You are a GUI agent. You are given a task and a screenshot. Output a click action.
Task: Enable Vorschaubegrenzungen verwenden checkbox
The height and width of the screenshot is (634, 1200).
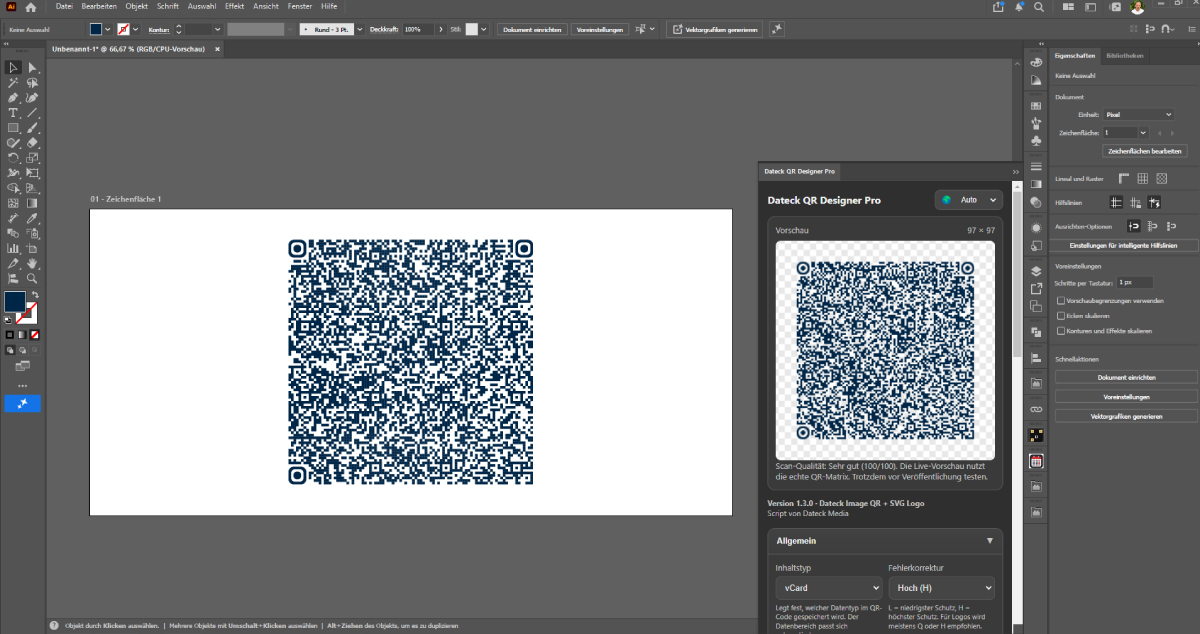click(x=1061, y=300)
